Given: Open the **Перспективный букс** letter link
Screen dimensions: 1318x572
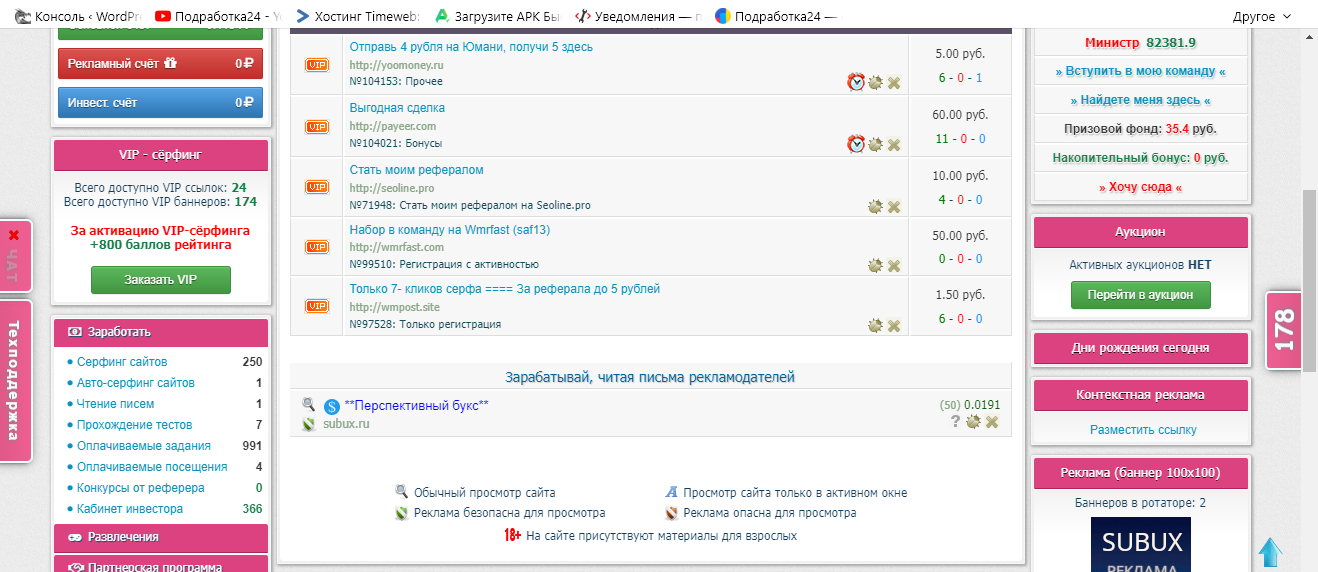Looking at the screenshot, I should (x=416, y=405).
